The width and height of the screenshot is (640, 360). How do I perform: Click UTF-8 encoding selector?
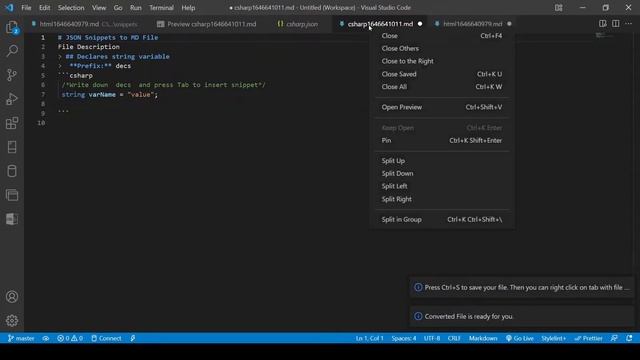point(432,338)
